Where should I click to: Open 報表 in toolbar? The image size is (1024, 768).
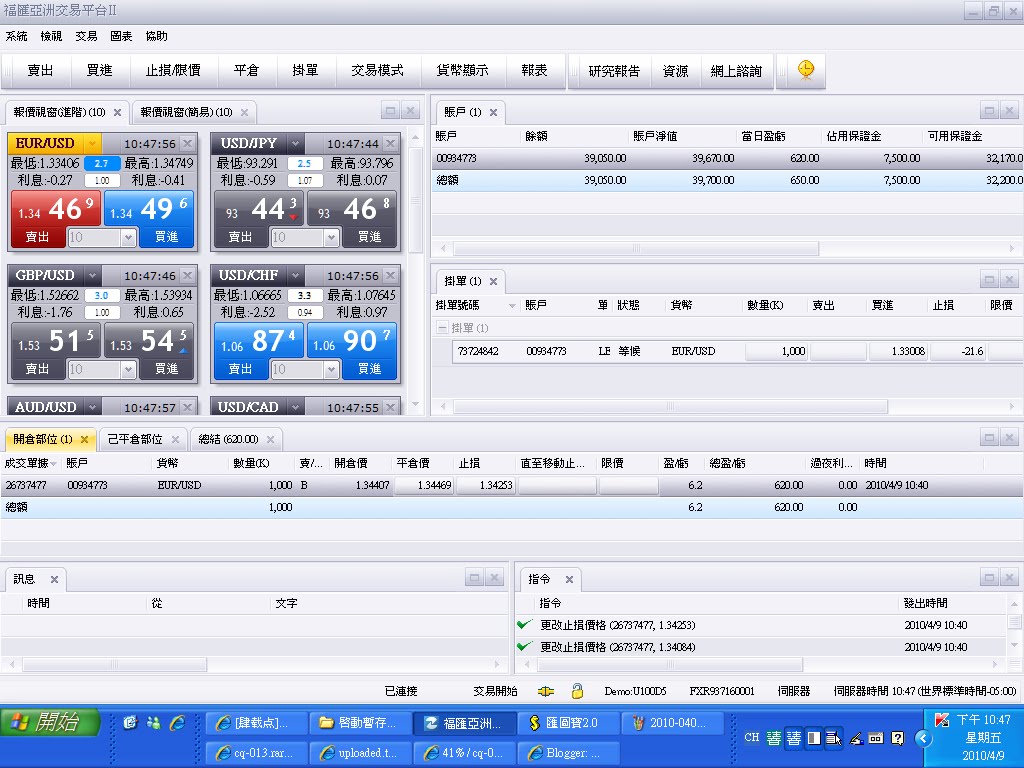(x=534, y=71)
